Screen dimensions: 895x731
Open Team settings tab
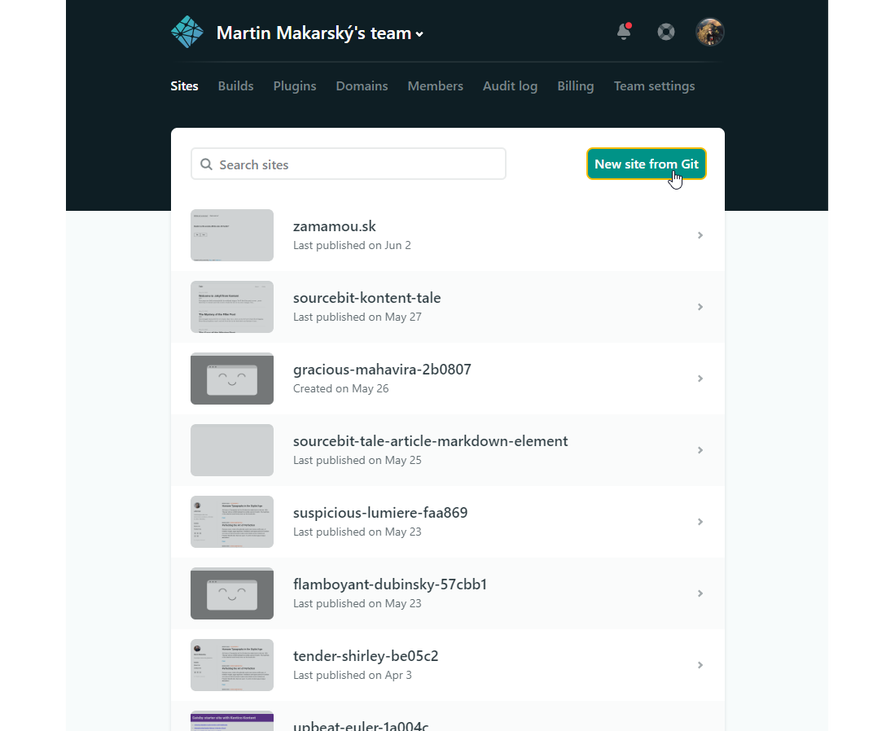click(x=654, y=86)
